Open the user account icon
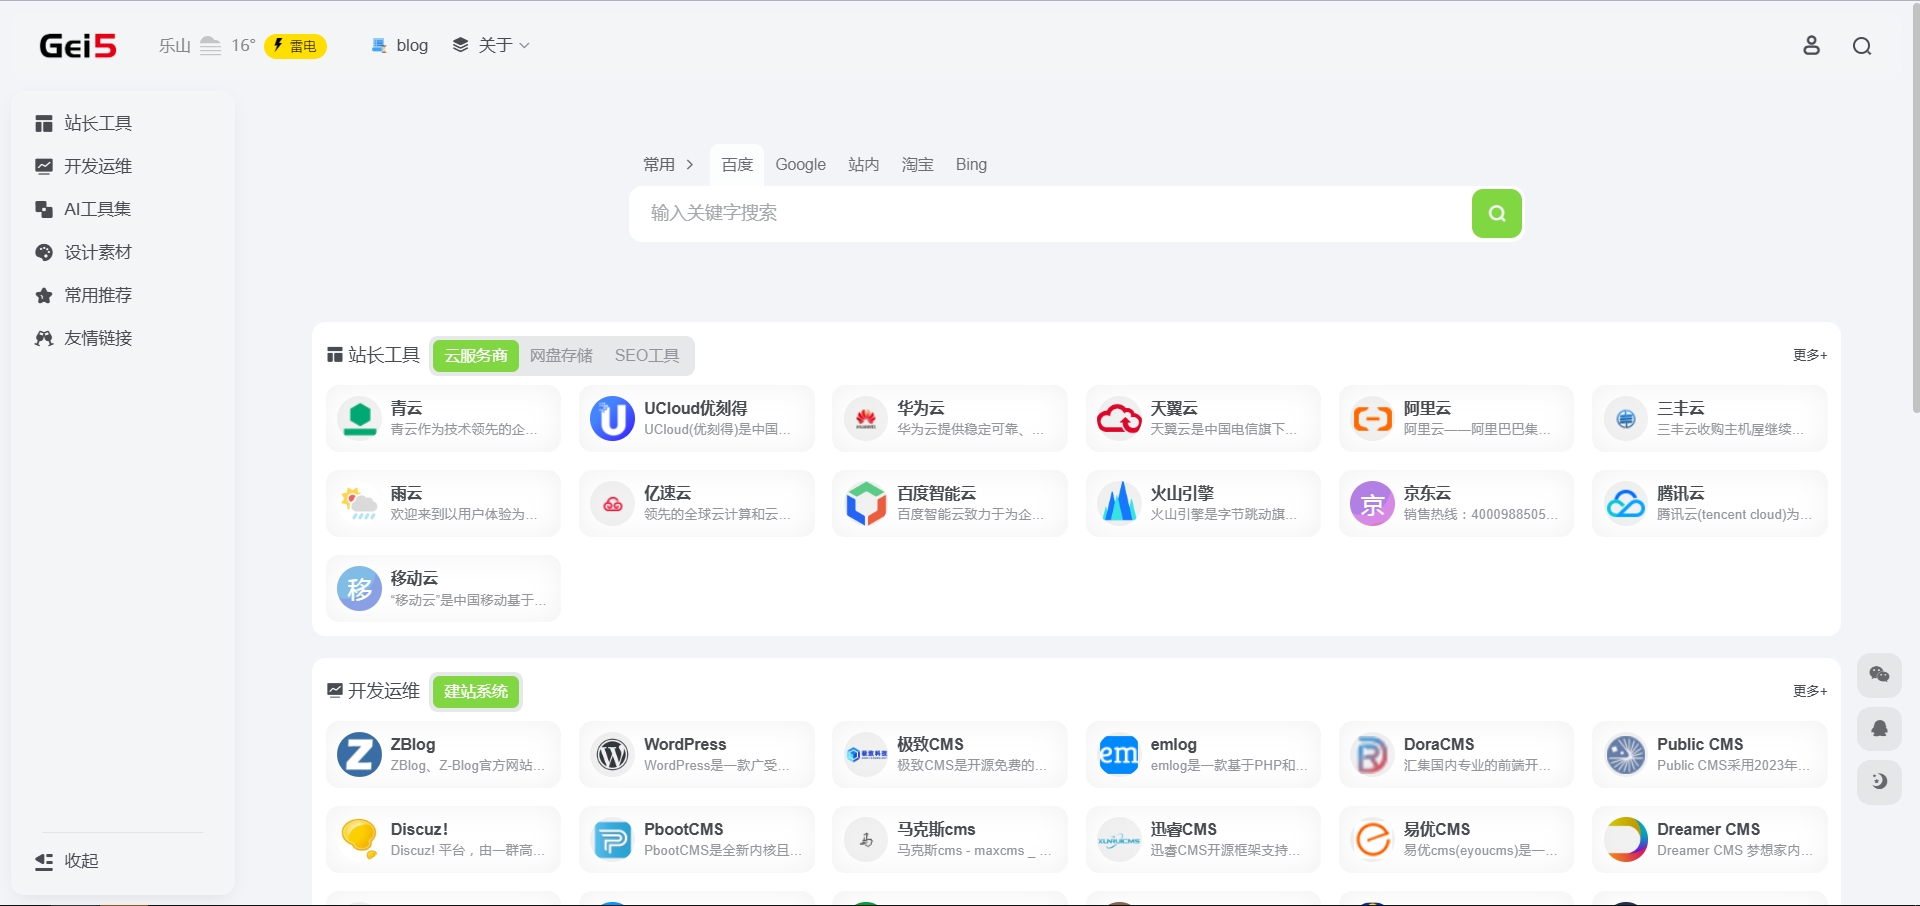The image size is (1920, 906). point(1811,46)
